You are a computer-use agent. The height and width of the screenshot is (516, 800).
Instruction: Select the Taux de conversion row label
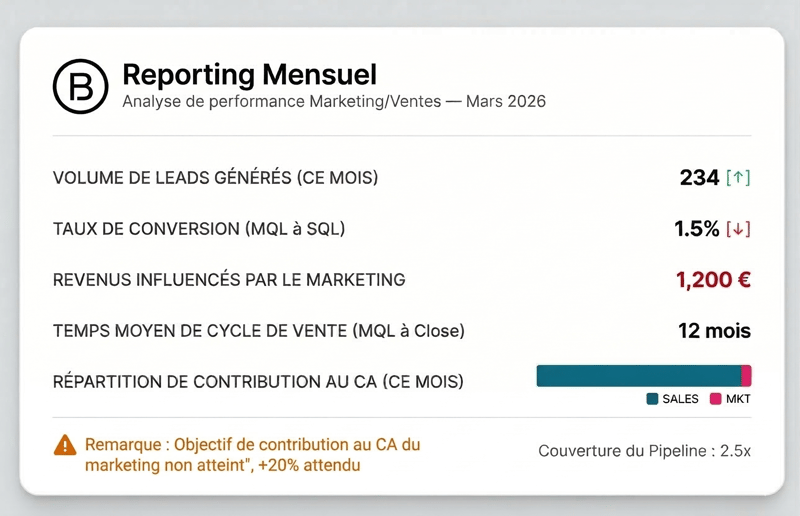click(199, 229)
